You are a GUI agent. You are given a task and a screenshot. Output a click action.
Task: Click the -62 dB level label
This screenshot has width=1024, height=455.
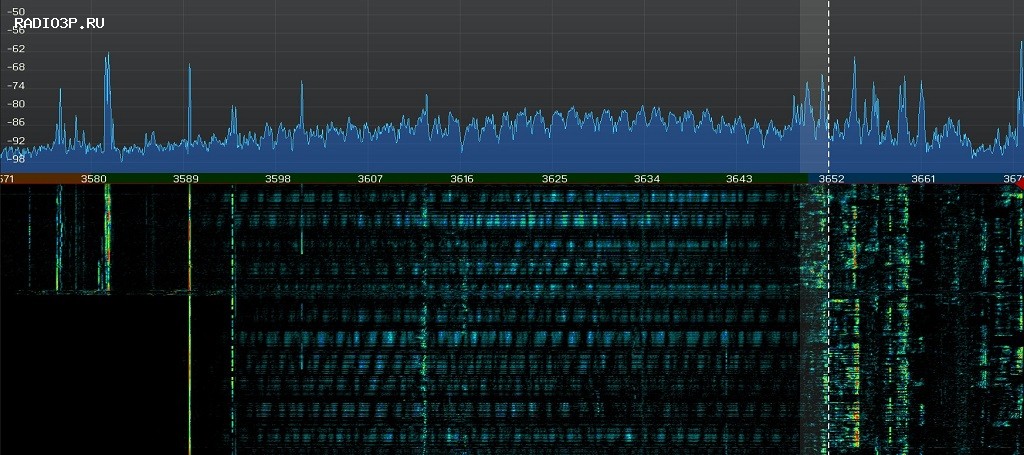[x=16, y=48]
